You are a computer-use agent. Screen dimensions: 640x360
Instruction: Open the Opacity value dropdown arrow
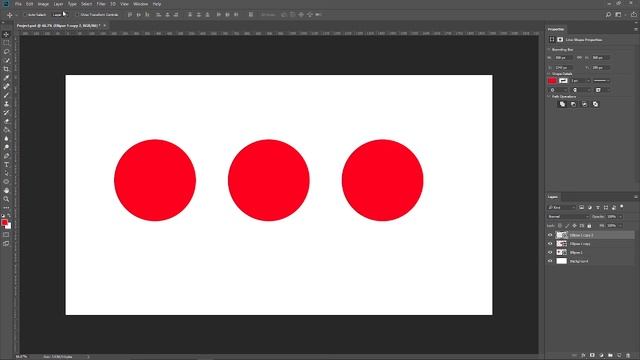621,217
